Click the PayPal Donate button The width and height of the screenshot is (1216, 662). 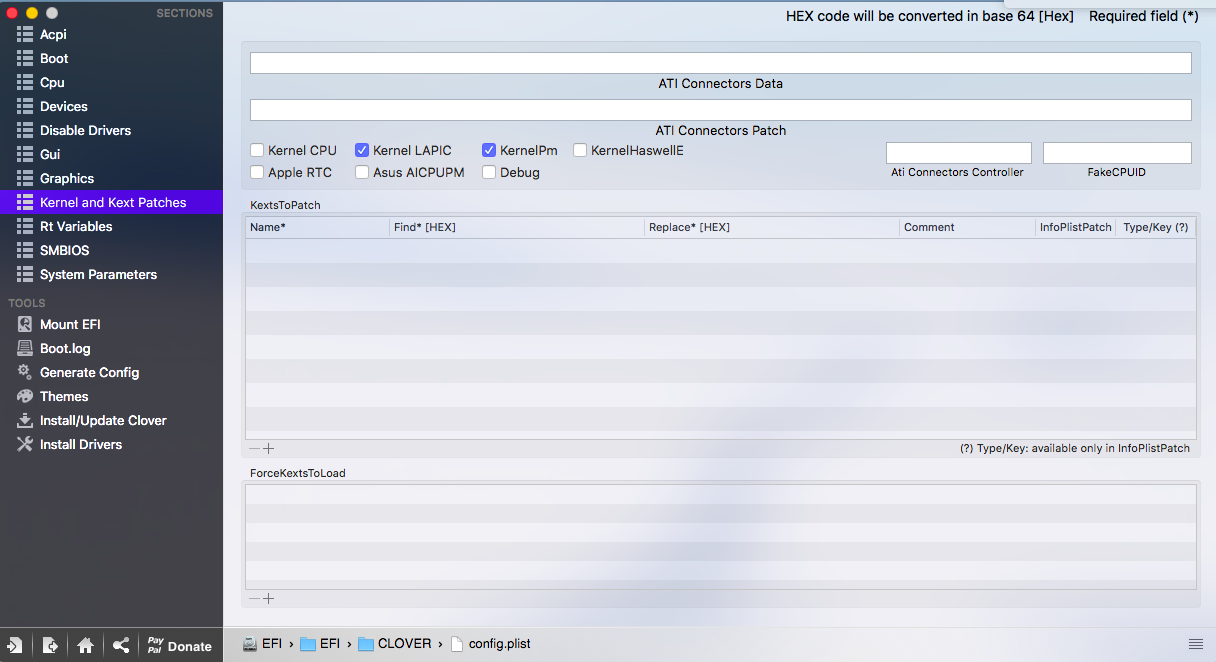click(x=179, y=646)
